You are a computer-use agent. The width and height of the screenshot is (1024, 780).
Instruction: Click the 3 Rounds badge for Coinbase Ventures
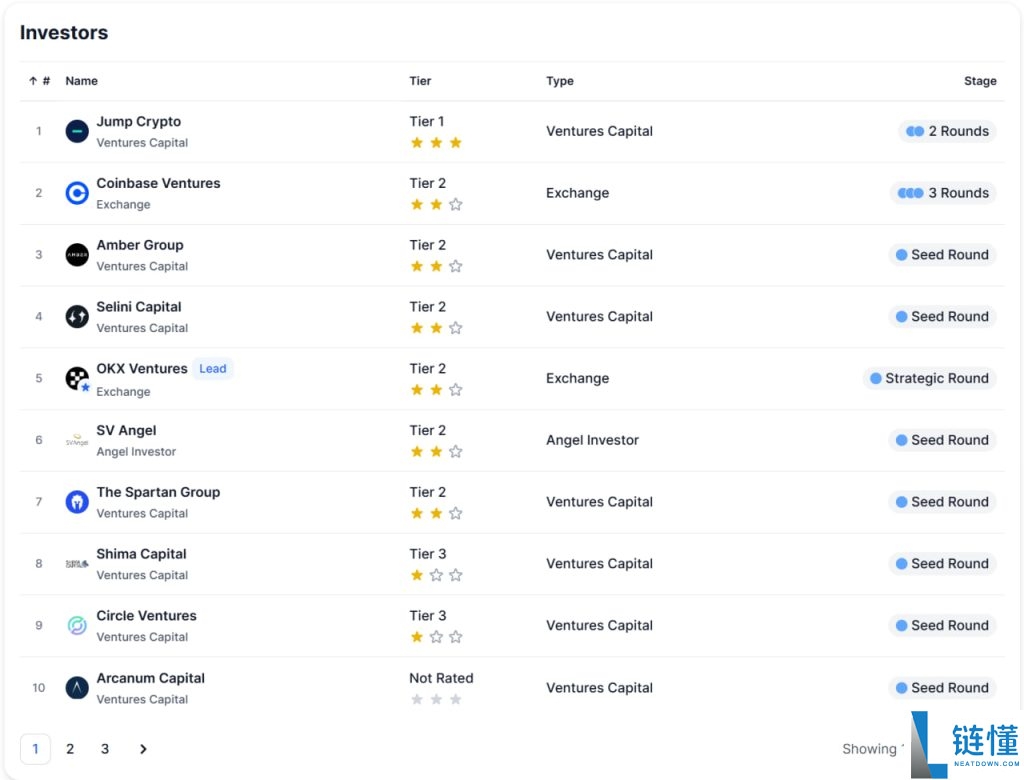(943, 193)
